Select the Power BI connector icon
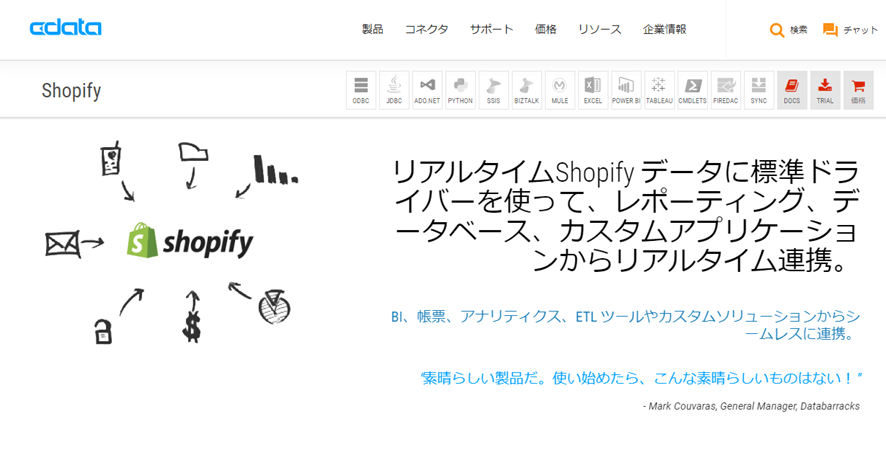Screen dimensions: 886x458 [x=626, y=90]
